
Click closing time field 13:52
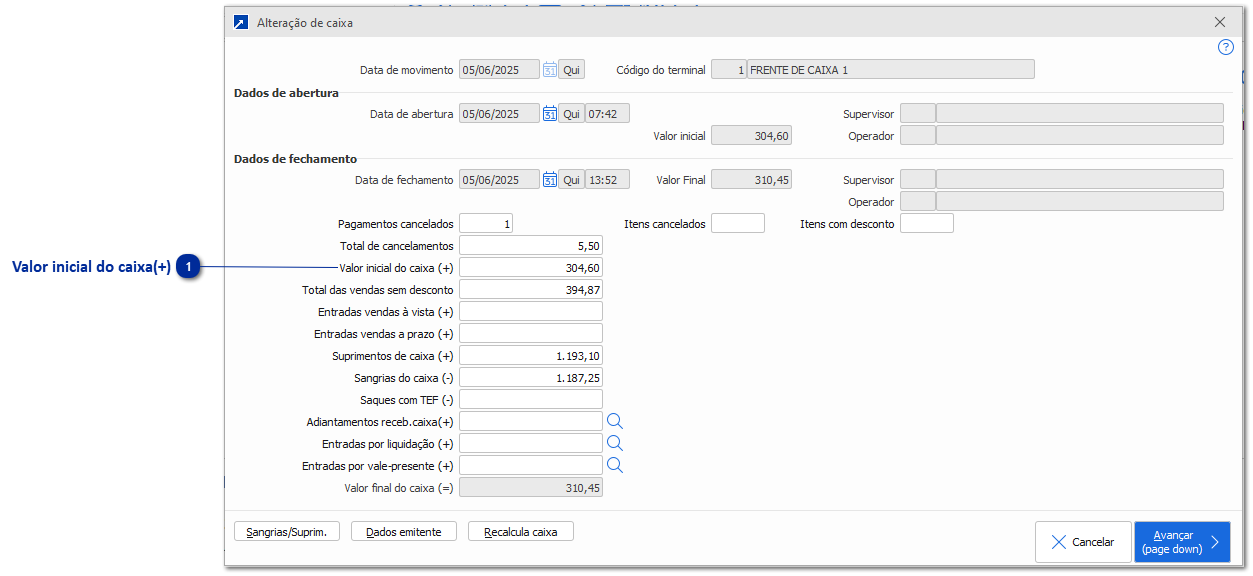pos(607,180)
